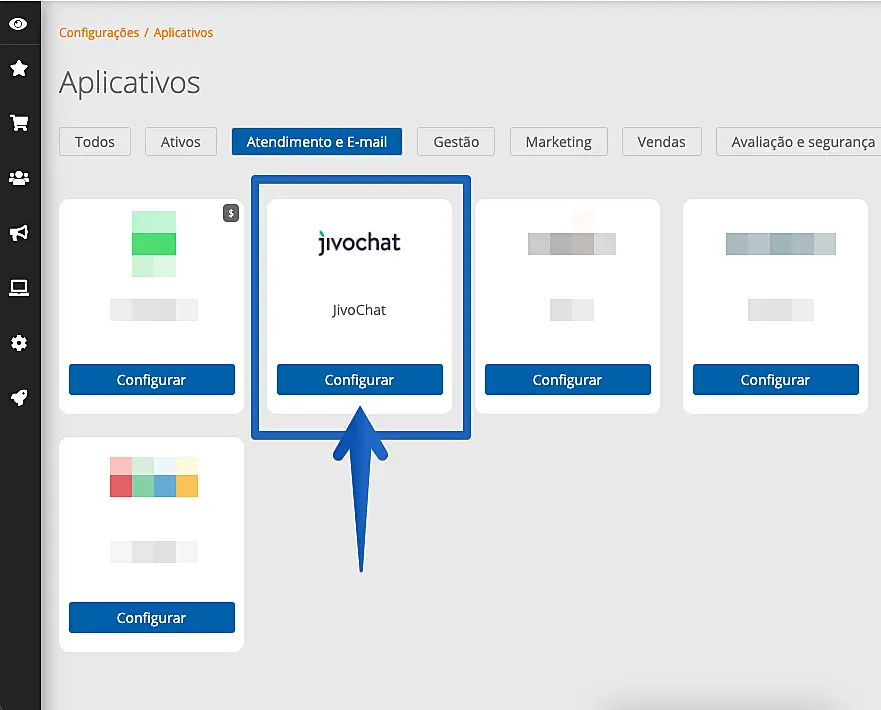
Task: Open the star favorites icon in sidebar
Action: 18,69
